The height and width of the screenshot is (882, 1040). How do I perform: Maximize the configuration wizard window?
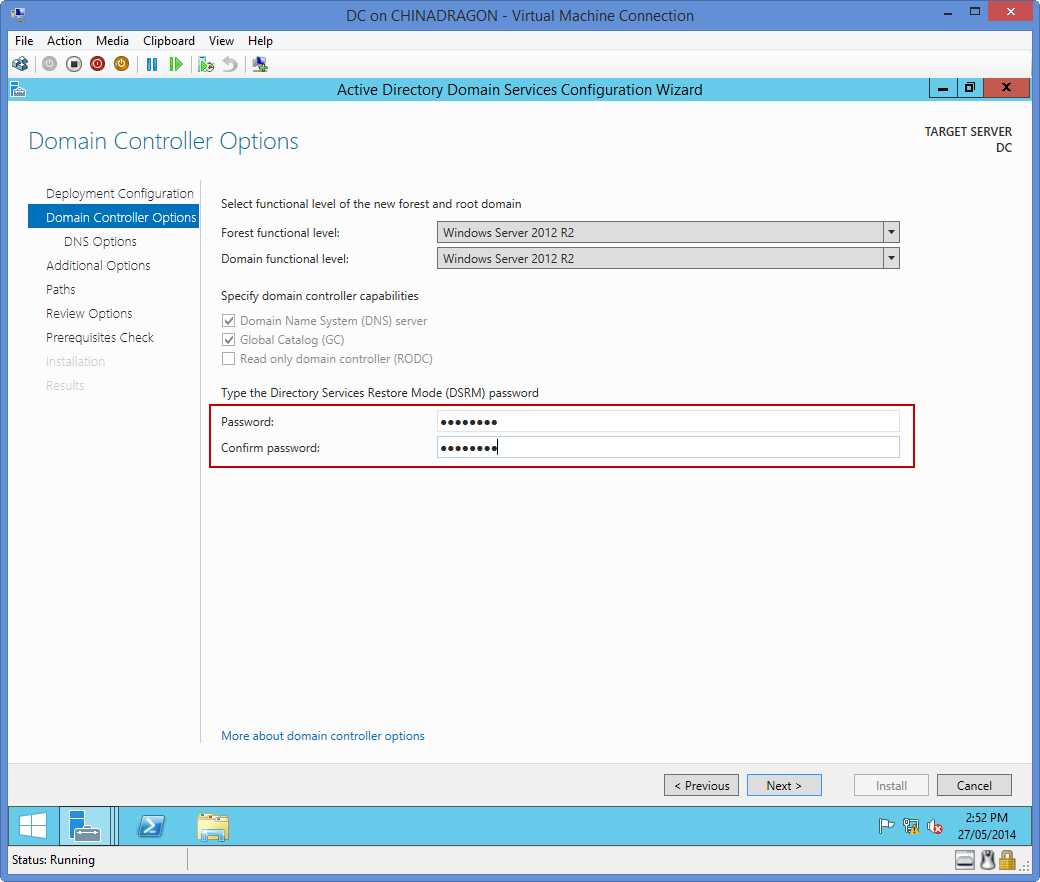pos(970,88)
